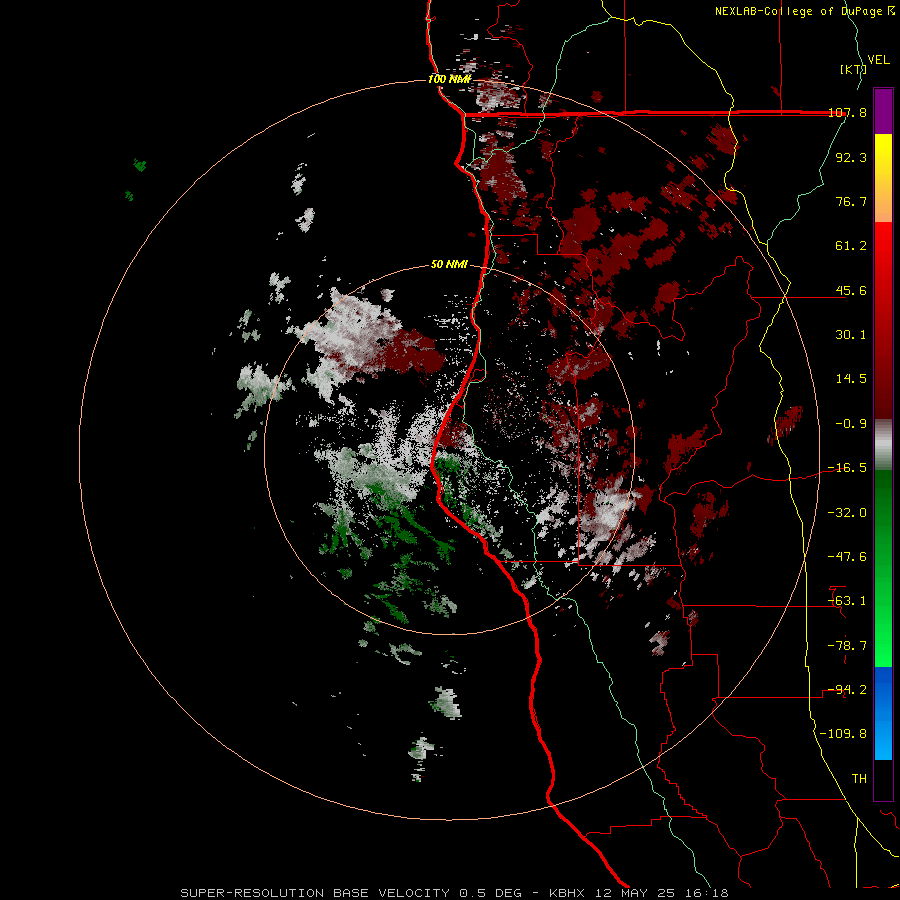Click the TH legend label
Screen dimensions: 900x900
click(x=859, y=779)
